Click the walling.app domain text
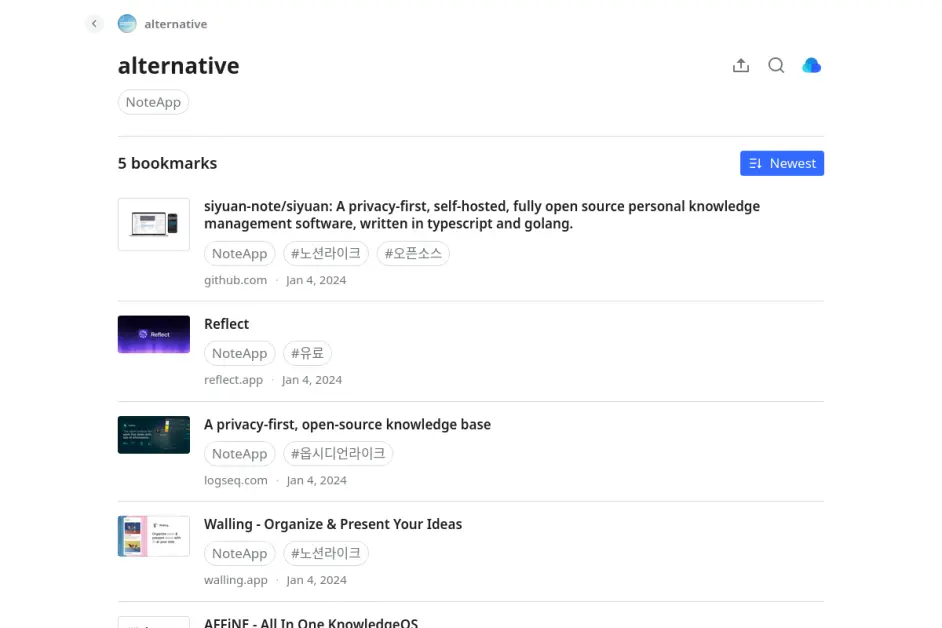Viewport: 942px width, 628px height. [x=236, y=580]
